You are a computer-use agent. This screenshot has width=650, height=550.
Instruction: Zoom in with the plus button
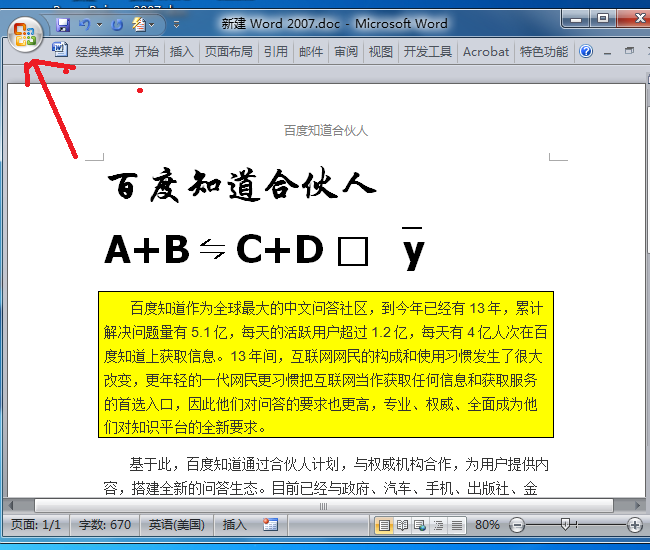[x=635, y=525]
